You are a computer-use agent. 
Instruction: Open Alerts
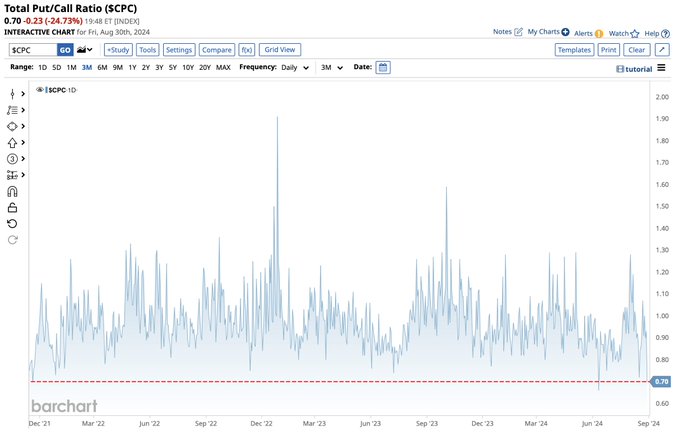point(588,33)
